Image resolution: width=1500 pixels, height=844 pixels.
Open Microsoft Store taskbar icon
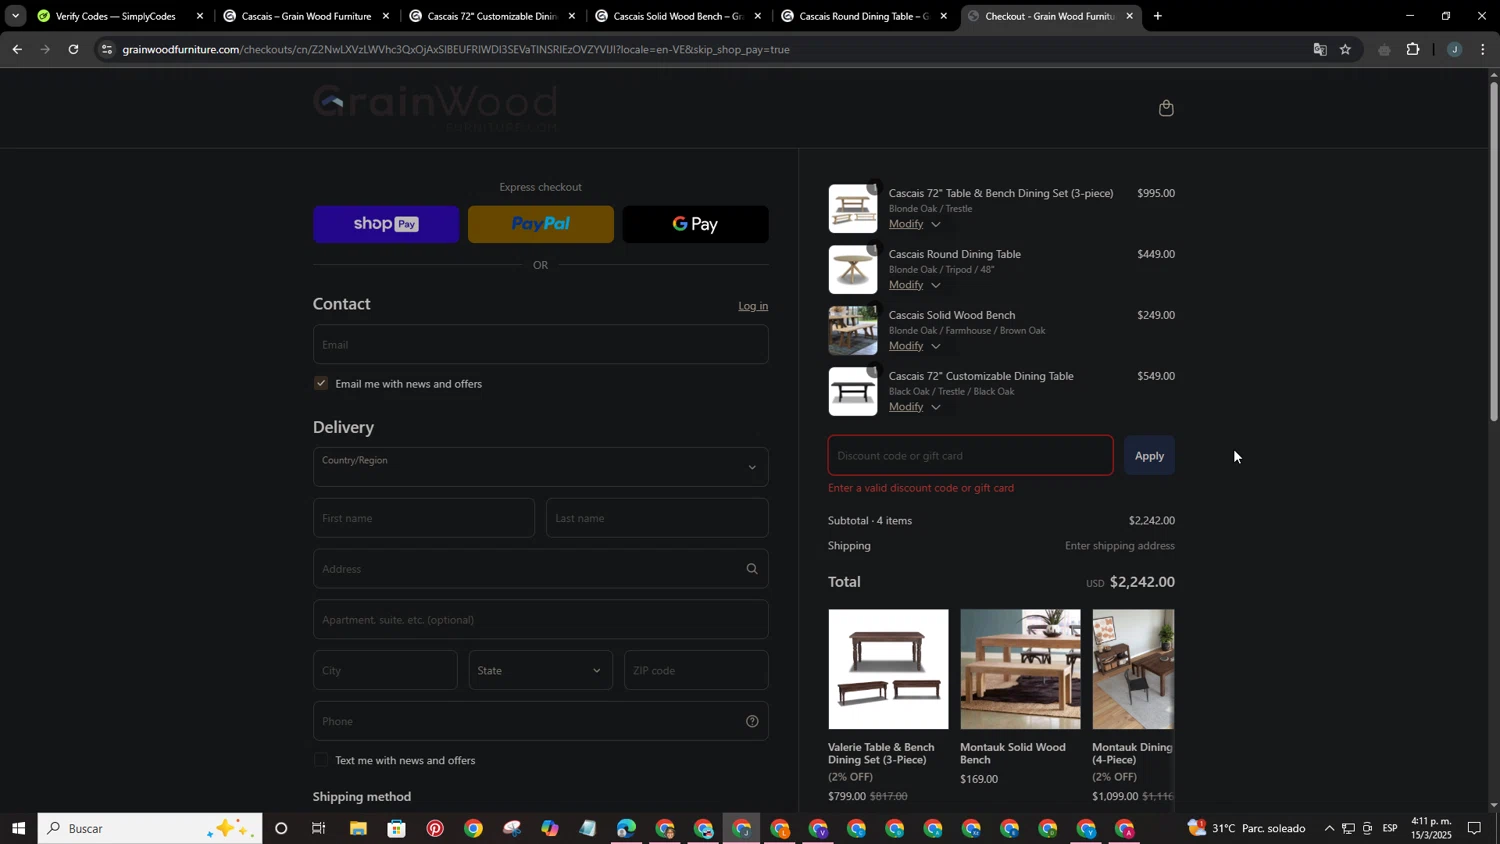(x=397, y=829)
